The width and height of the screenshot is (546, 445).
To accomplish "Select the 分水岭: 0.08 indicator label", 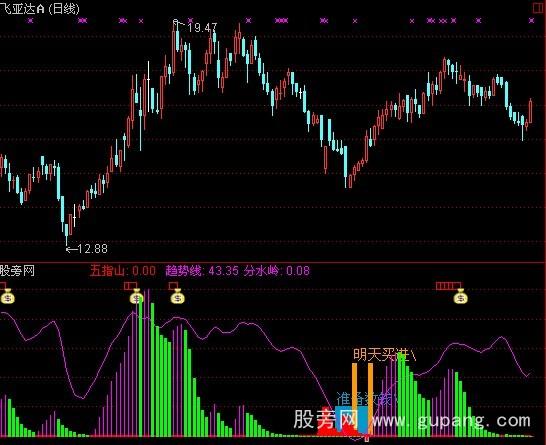I will click(276, 271).
